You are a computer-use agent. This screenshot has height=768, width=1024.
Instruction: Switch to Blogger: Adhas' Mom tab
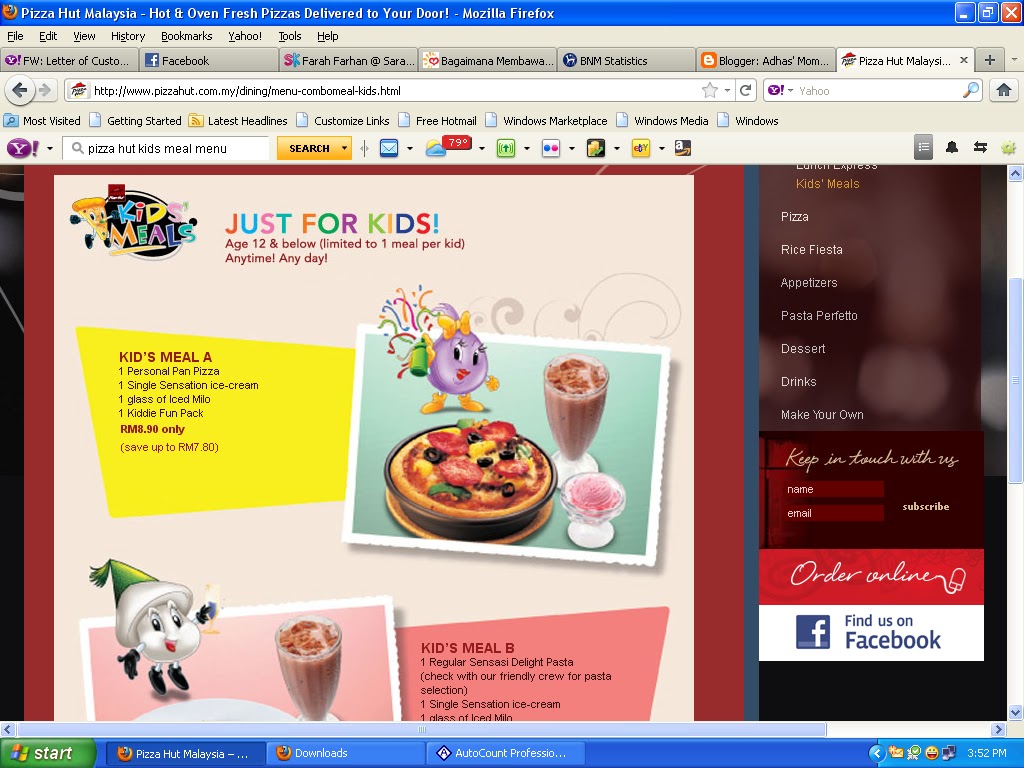[765, 60]
